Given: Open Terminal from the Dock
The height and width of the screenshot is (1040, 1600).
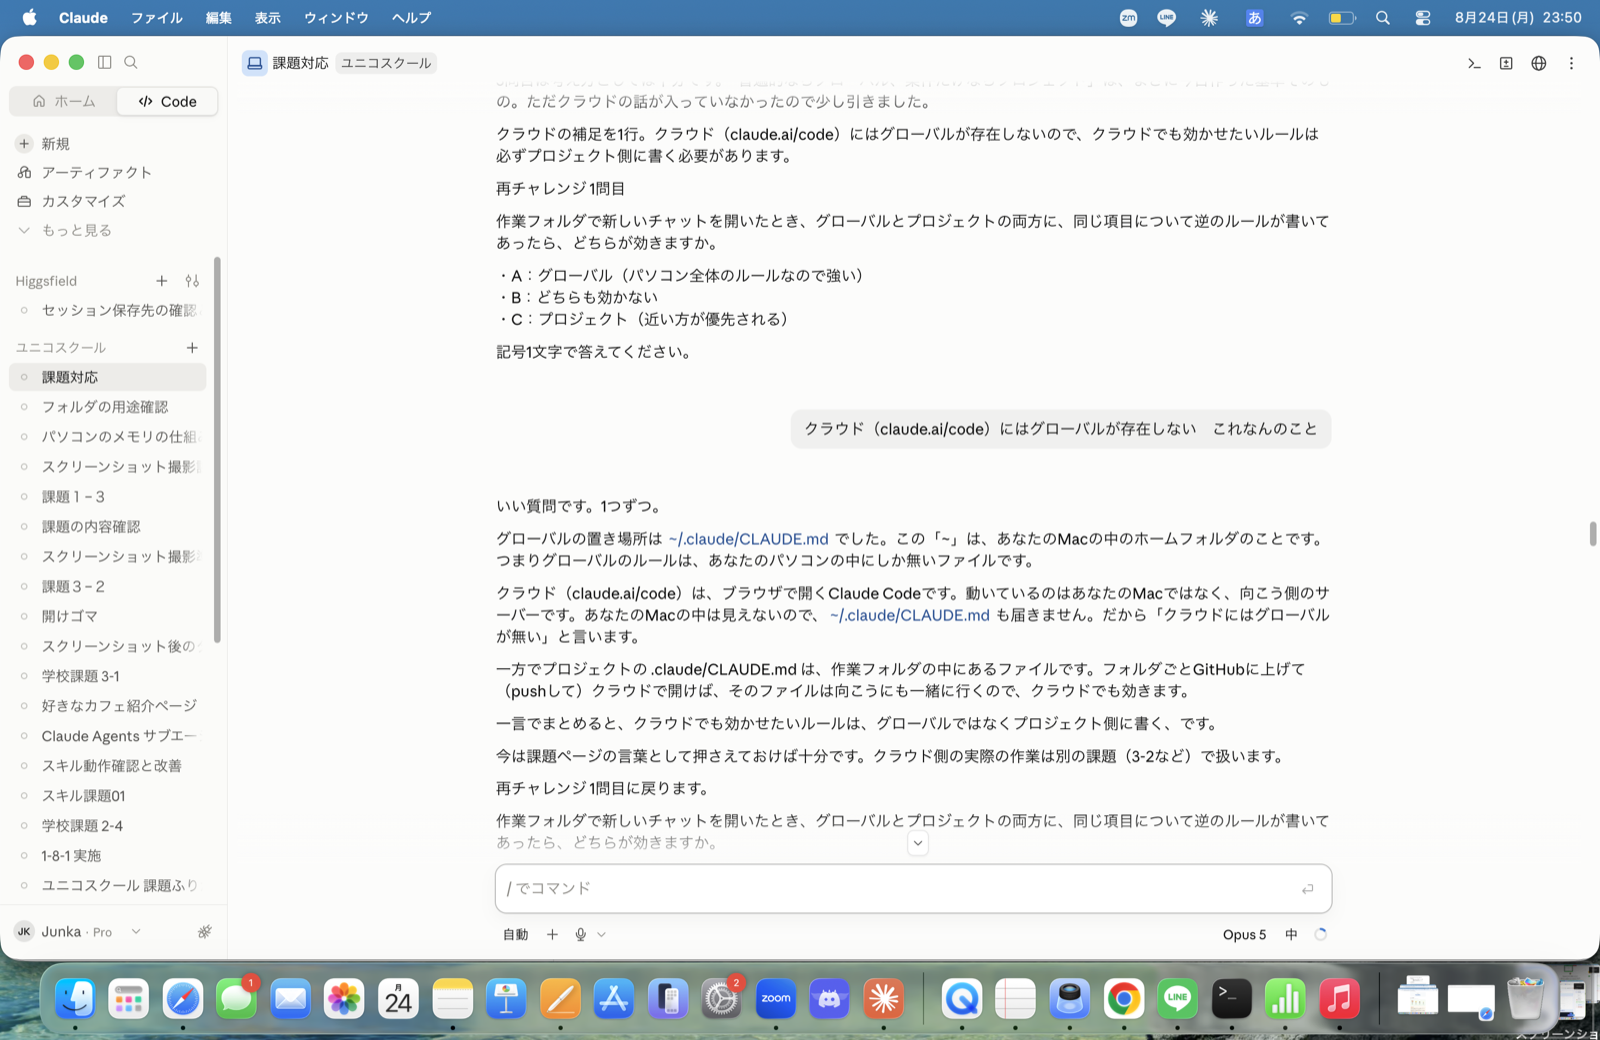Looking at the screenshot, I should pyautogui.click(x=1231, y=998).
